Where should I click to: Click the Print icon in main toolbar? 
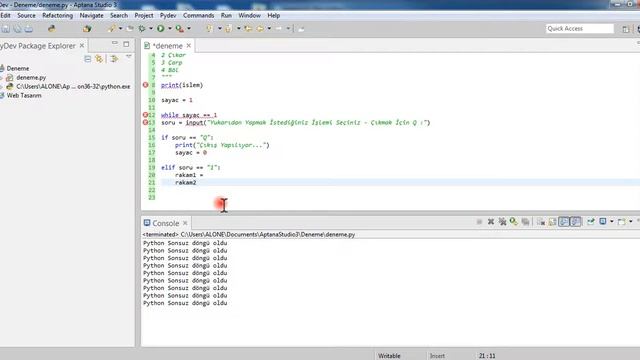click(x=29, y=29)
